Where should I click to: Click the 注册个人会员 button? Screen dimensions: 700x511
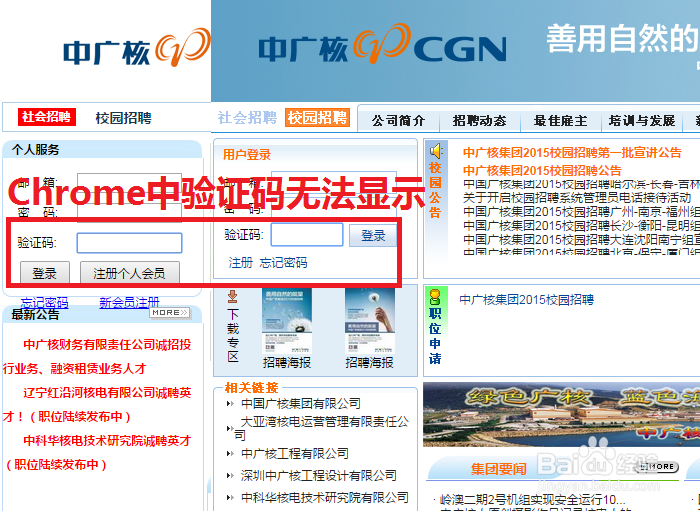pos(129,273)
